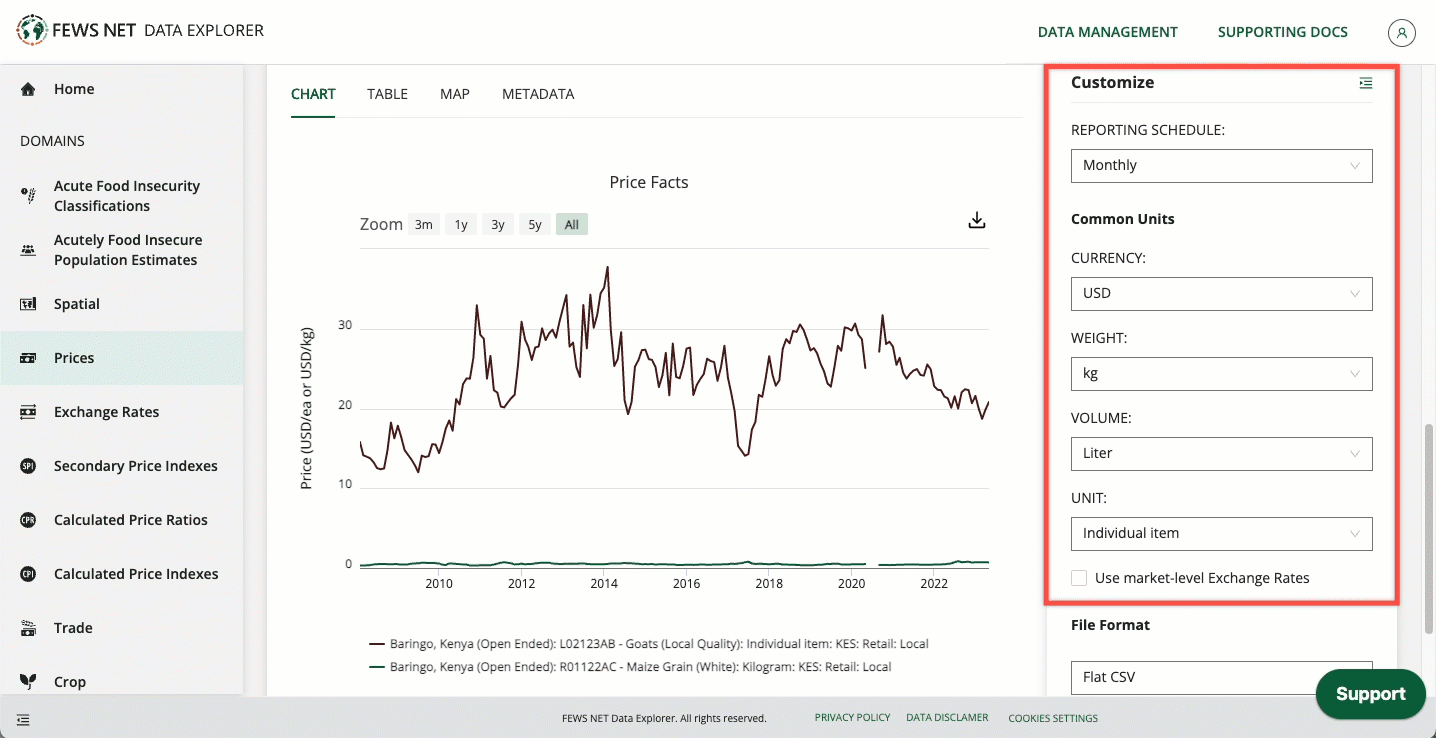Image resolution: width=1436 pixels, height=738 pixels.
Task: Open the Privacy Policy link
Action: [852, 717]
